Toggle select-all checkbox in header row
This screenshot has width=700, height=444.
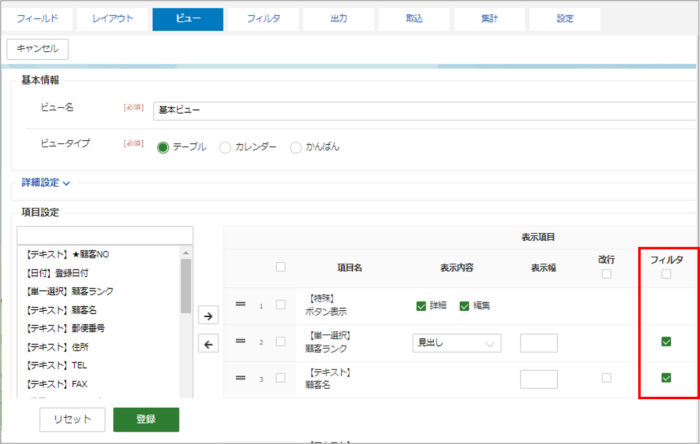(280, 267)
